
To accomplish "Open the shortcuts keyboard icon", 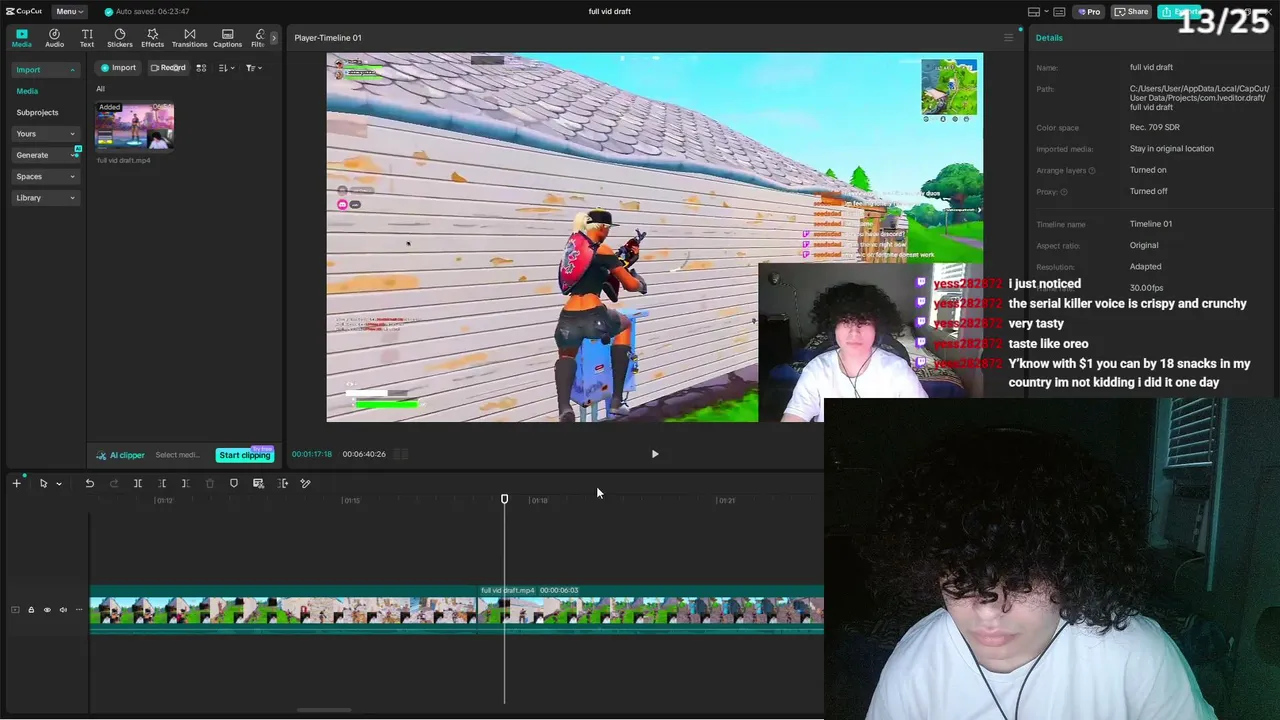I will coord(1059,12).
